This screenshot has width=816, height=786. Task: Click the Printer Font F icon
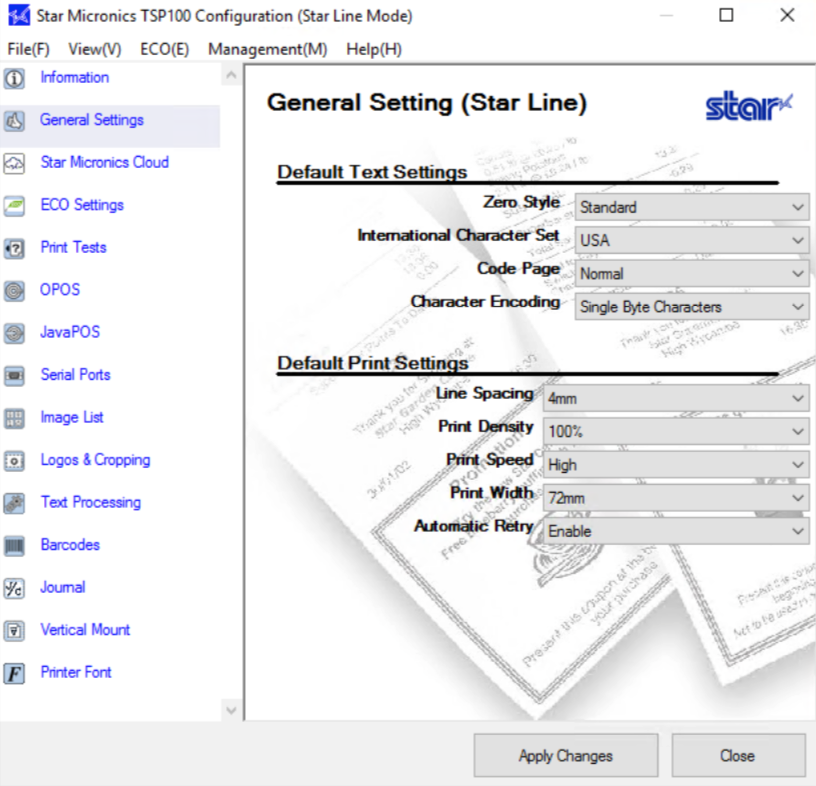click(x=14, y=674)
